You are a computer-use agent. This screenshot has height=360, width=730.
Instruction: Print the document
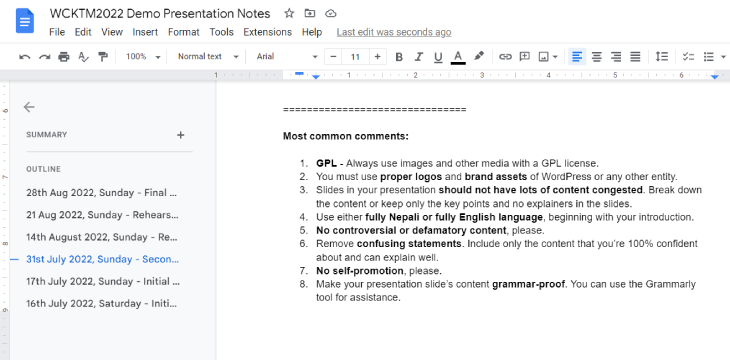(64, 57)
